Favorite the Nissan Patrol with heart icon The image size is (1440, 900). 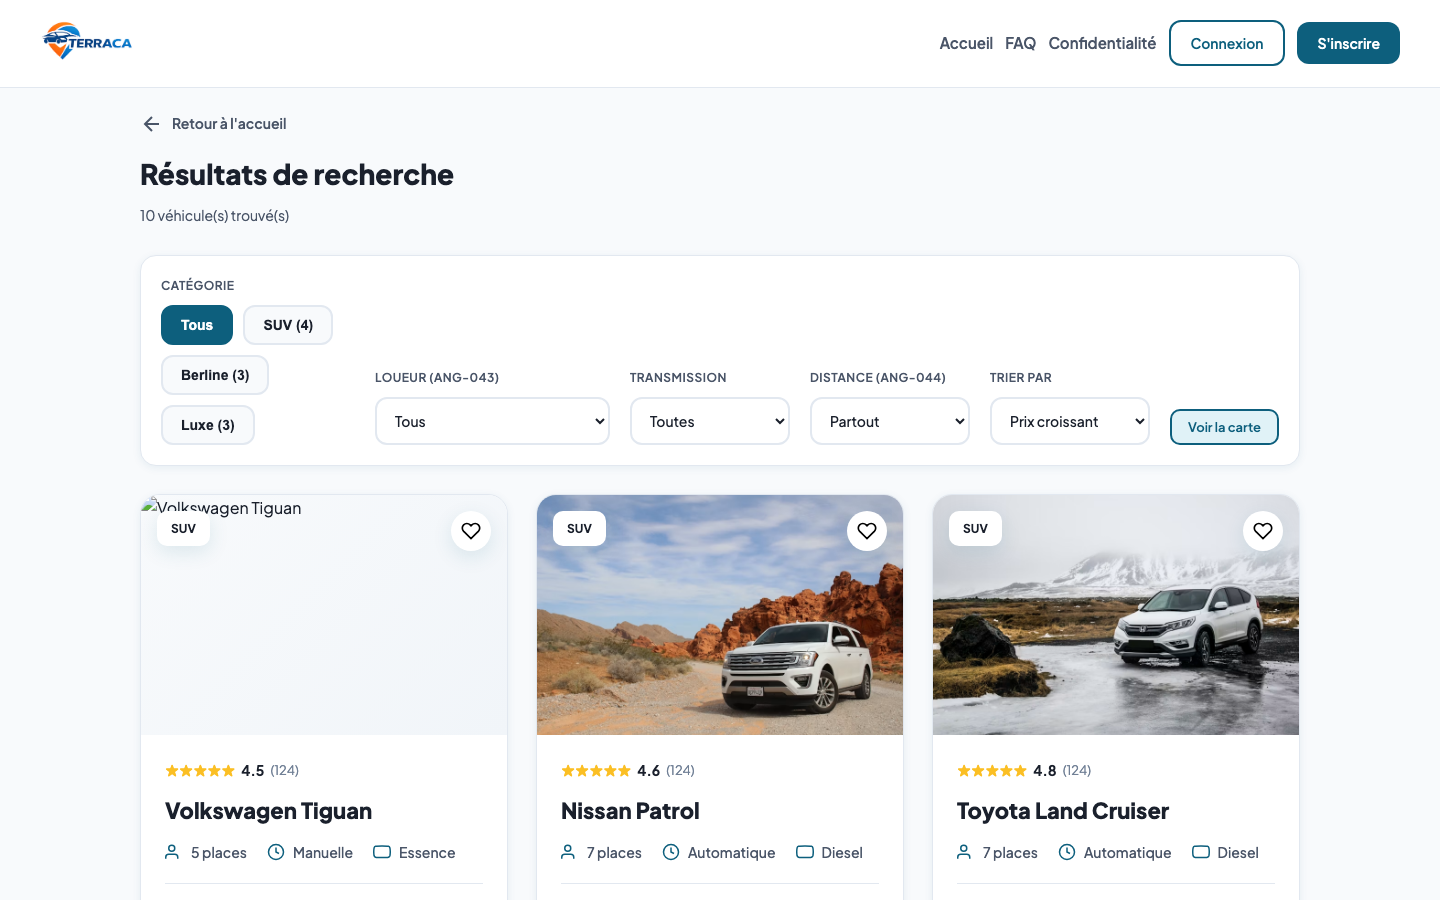click(x=867, y=531)
